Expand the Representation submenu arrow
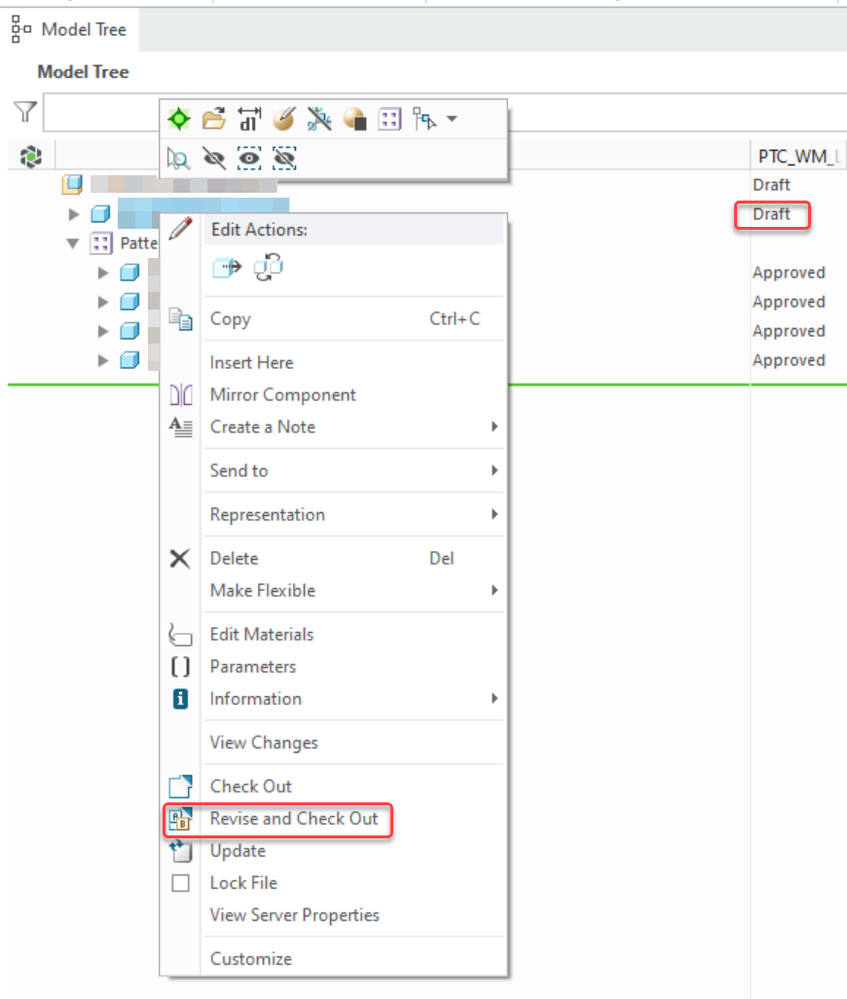The image size is (847, 999). click(495, 514)
